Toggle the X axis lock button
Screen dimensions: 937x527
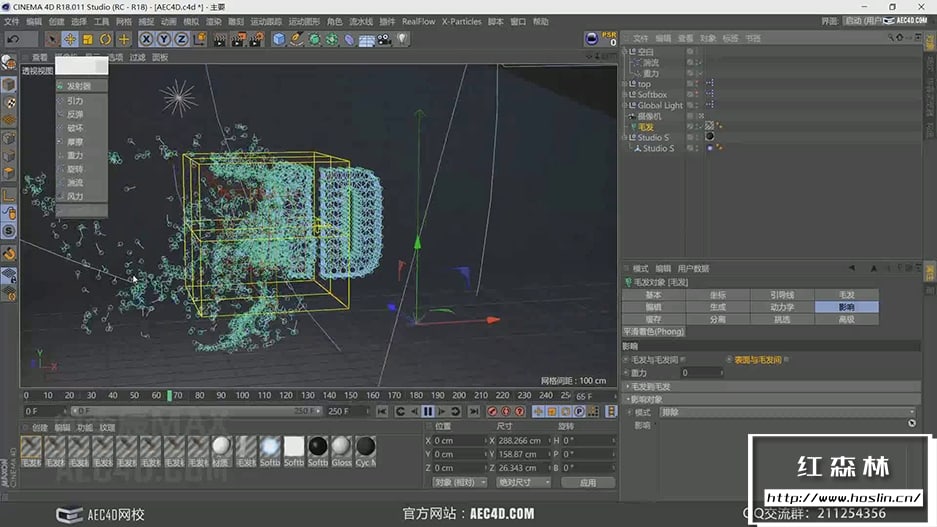(x=146, y=39)
